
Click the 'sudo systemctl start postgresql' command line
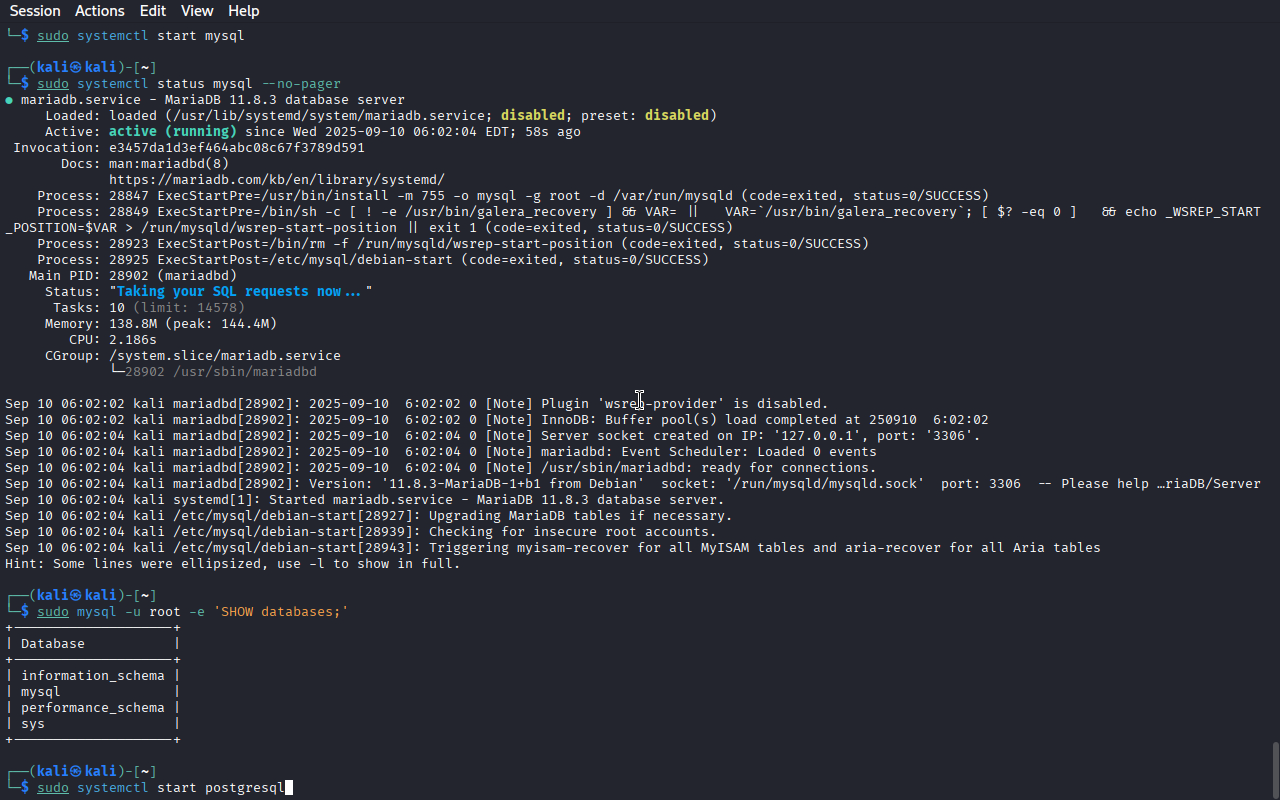pyautogui.click(x=161, y=788)
